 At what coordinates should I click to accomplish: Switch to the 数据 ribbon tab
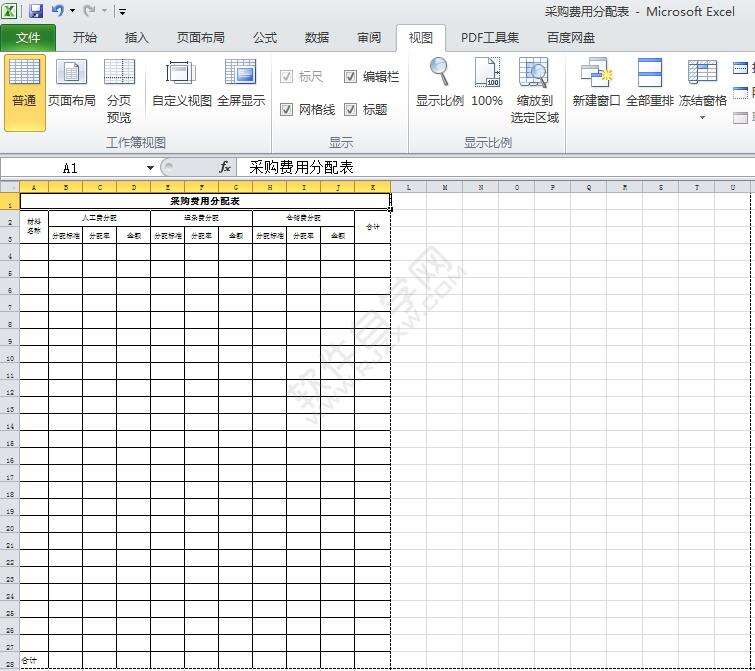317,38
